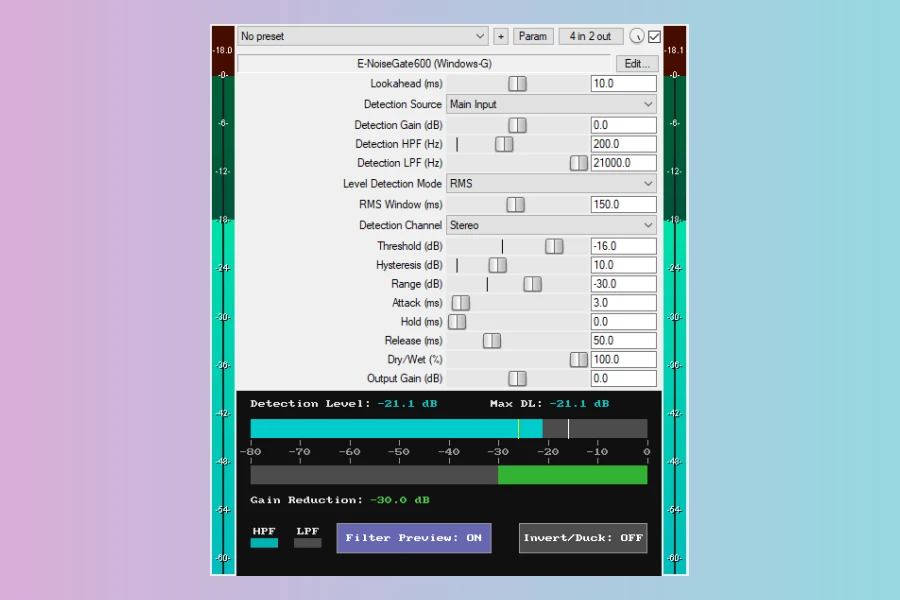Click the RMS Window value field

pos(623,204)
